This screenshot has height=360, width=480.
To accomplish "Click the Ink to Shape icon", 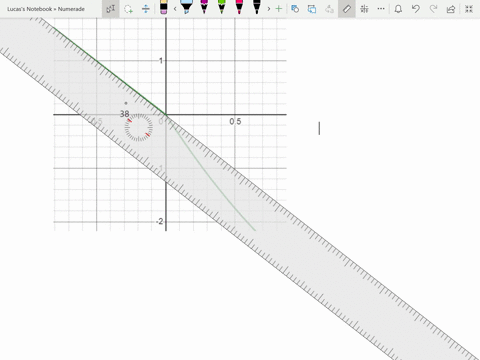I will click(x=312, y=9).
